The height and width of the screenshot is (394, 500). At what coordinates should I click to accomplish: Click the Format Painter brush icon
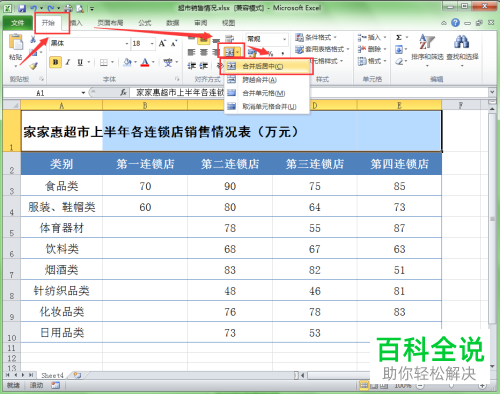point(33,66)
